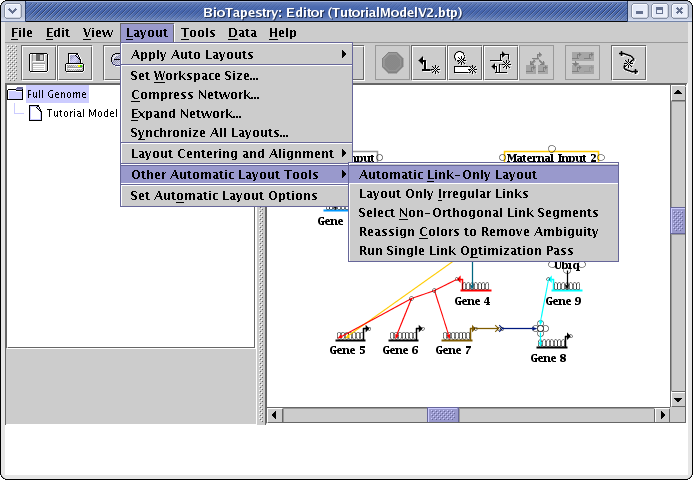Open the Tools menu

coord(198,33)
